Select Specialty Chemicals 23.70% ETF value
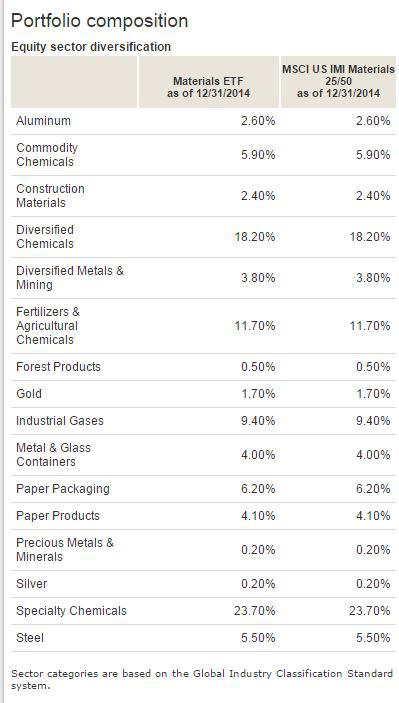The height and width of the screenshot is (703, 399). pyautogui.click(x=255, y=611)
